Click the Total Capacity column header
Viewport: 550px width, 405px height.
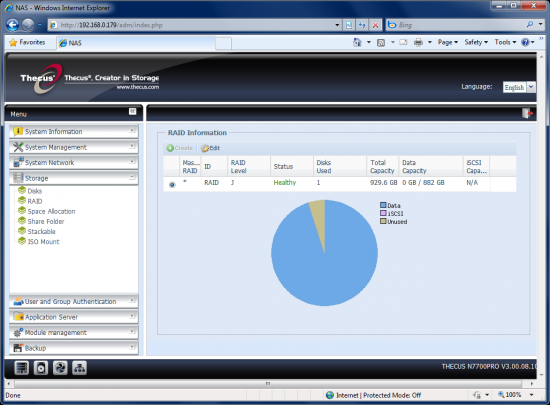pyautogui.click(x=382, y=167)
